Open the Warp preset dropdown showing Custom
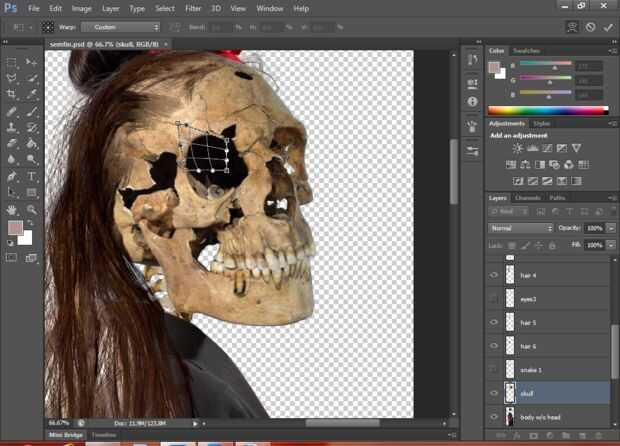 120,27
